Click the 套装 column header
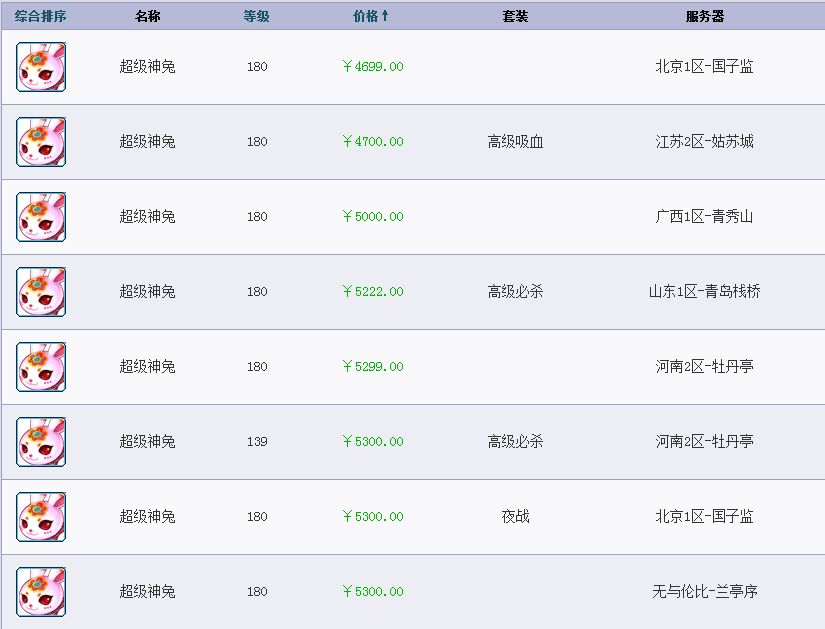This screenshot has width=825, height=629. [515, 16]
